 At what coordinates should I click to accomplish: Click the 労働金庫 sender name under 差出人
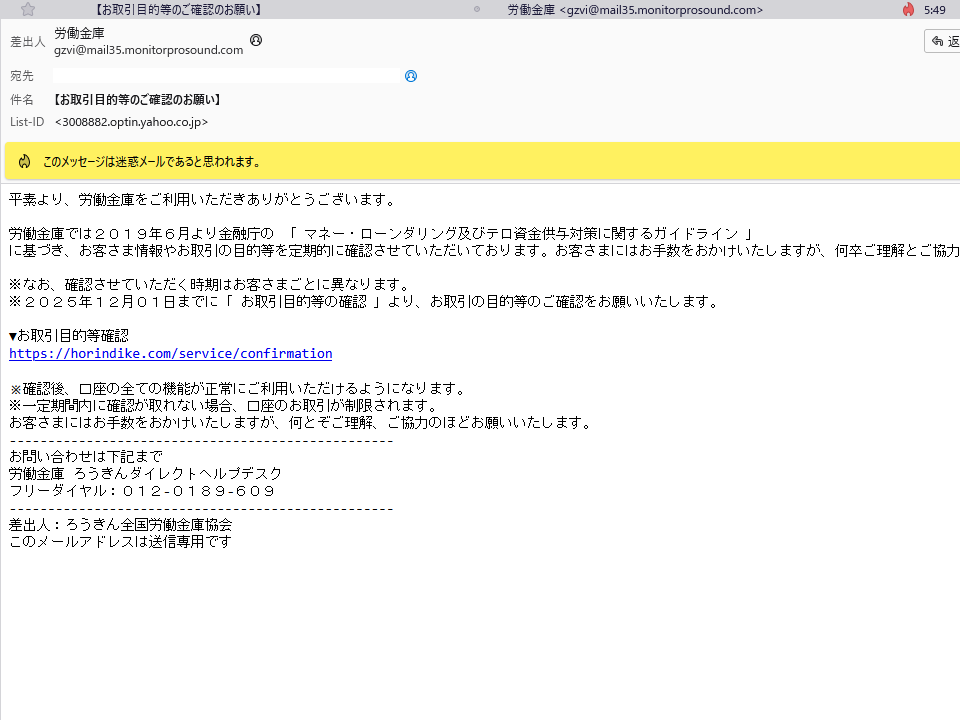(x=78, y=32)
